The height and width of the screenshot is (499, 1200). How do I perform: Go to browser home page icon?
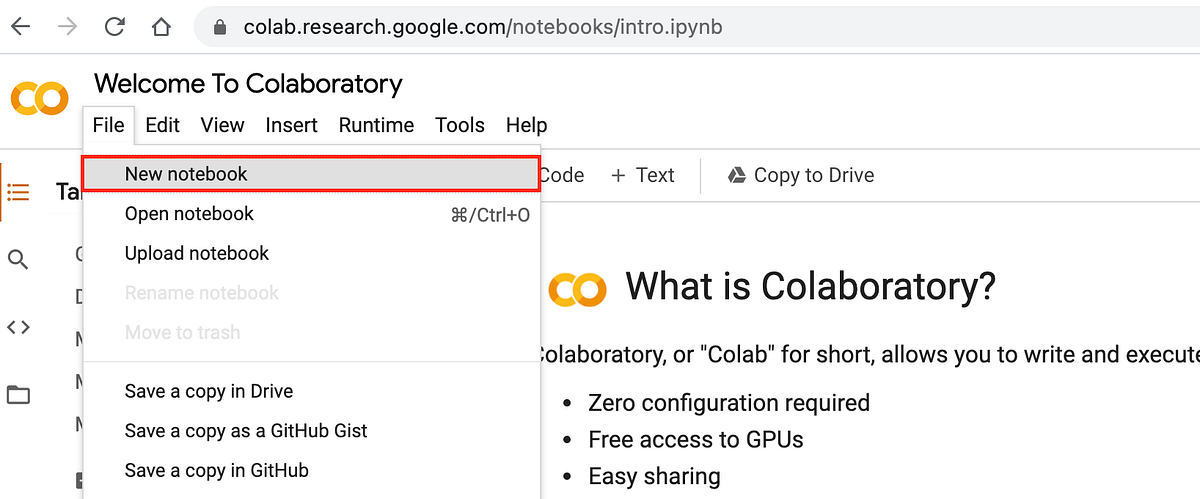click(x=161, y=27)
